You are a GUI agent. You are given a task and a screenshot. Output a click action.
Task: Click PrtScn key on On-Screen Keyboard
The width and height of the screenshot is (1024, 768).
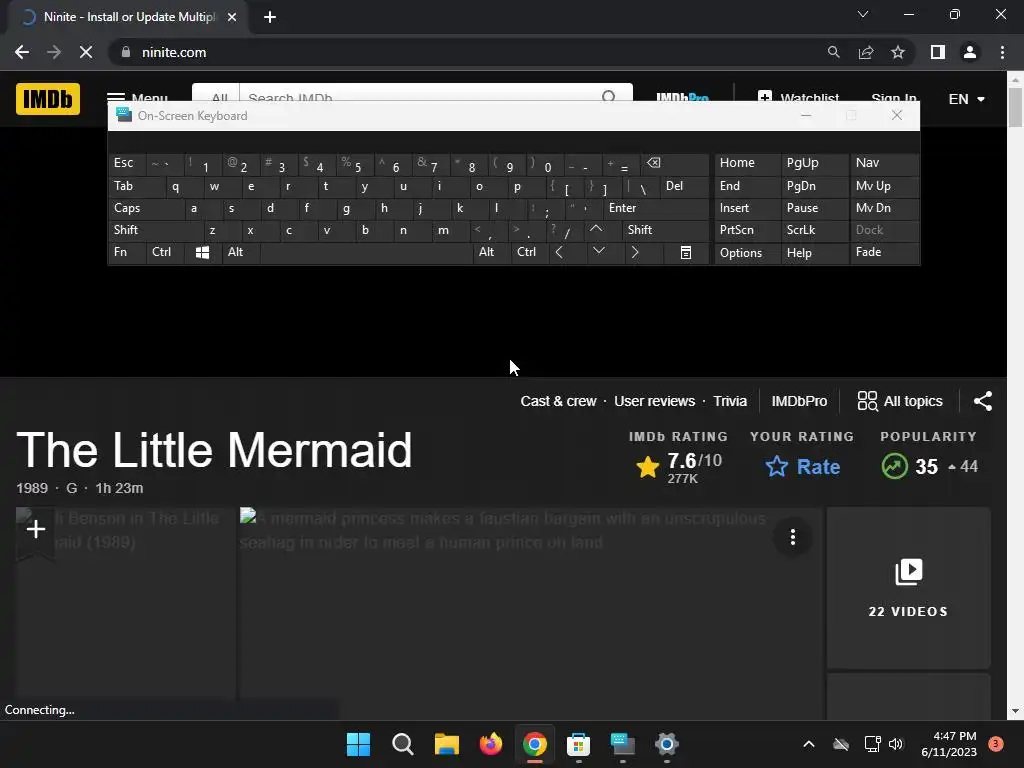747,230
